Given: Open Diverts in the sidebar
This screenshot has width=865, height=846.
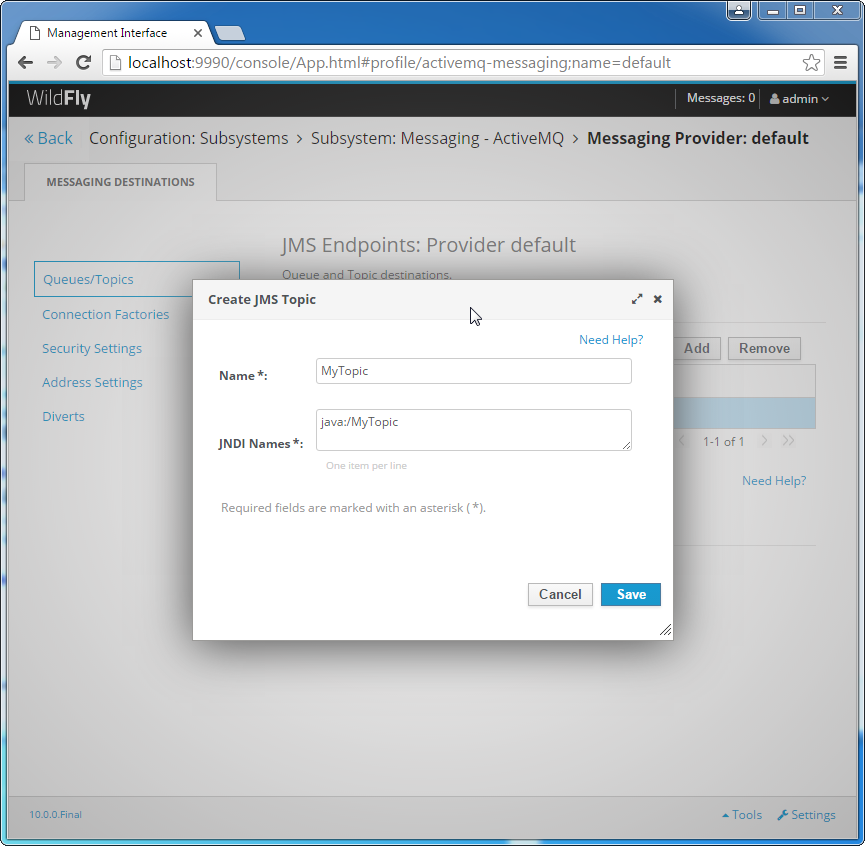Looking at the screenshot, I should pyautogui.click(x=63, y=416).
